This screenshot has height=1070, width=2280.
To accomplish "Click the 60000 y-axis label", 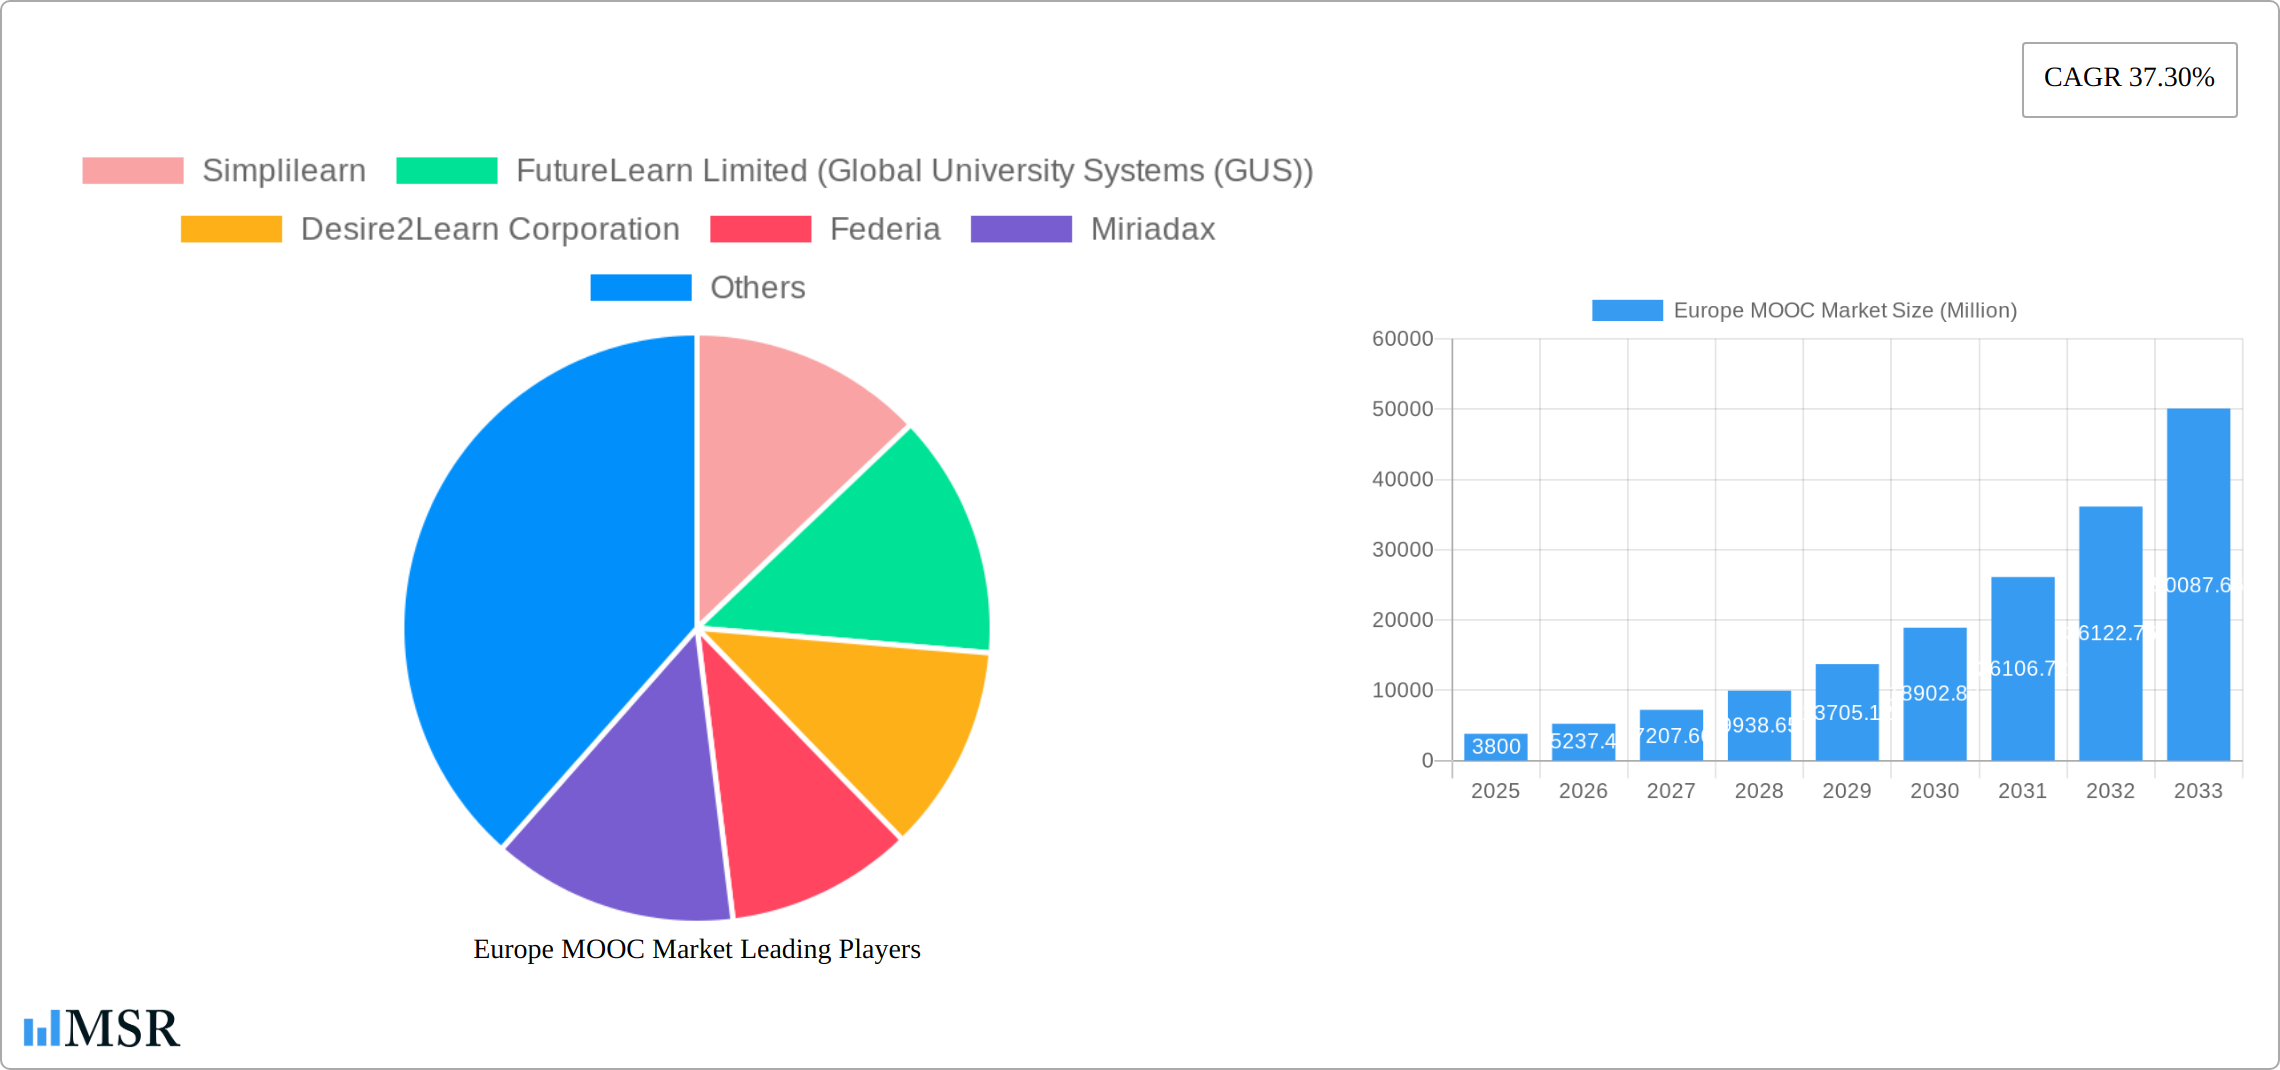I will 1402,339.
